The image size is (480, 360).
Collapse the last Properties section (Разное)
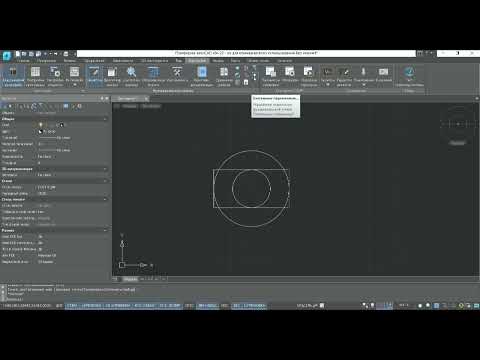[105, 230]
